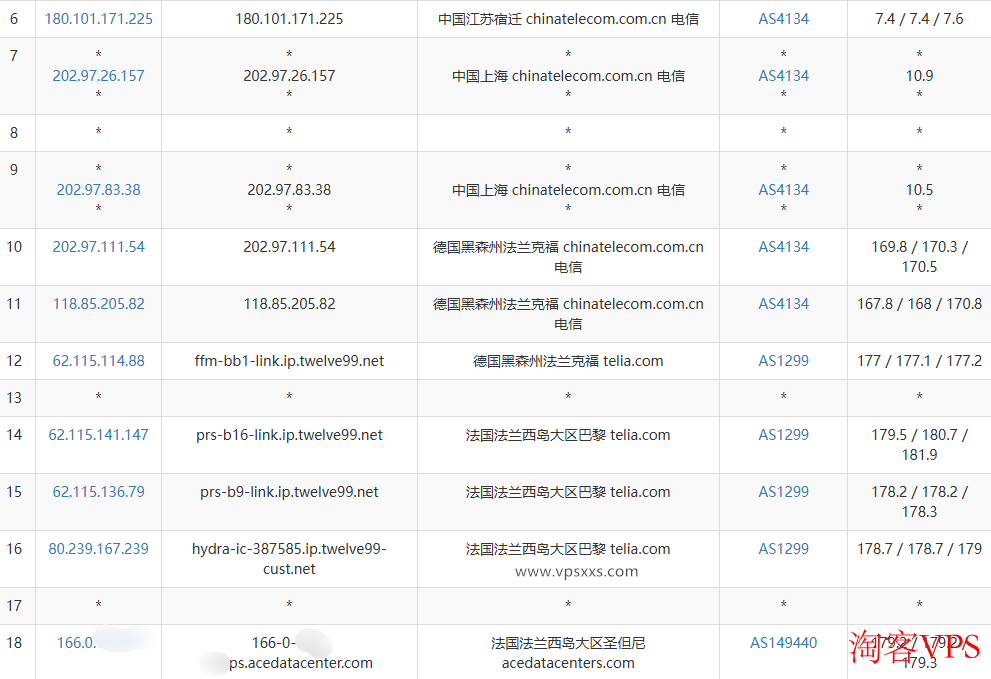Image resolution: width=991 pixels, height=679 pixels.
Task: Select hostname prs-b16-link.ip.twelve99.net
Action: pos(289,435)
